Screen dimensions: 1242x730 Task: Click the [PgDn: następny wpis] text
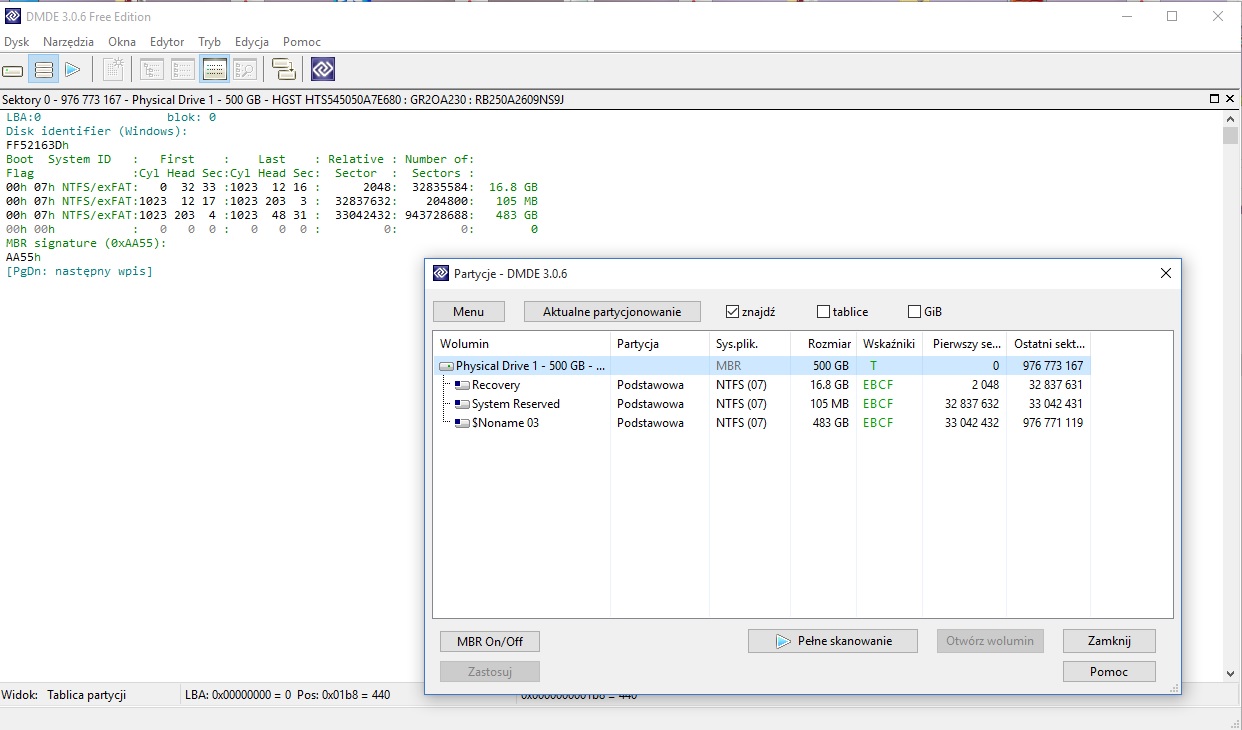[x=79, y=271]
